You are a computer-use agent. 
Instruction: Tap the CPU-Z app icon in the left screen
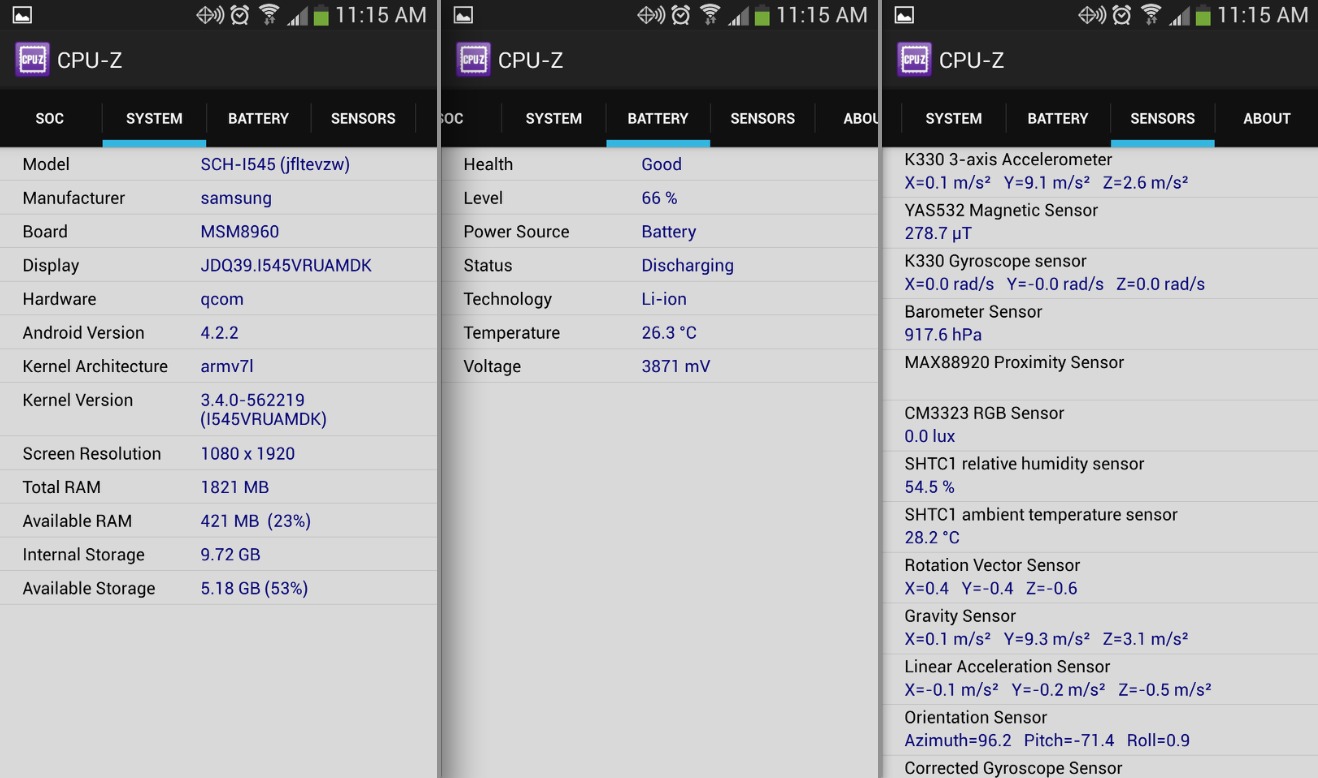coord(32,60)
